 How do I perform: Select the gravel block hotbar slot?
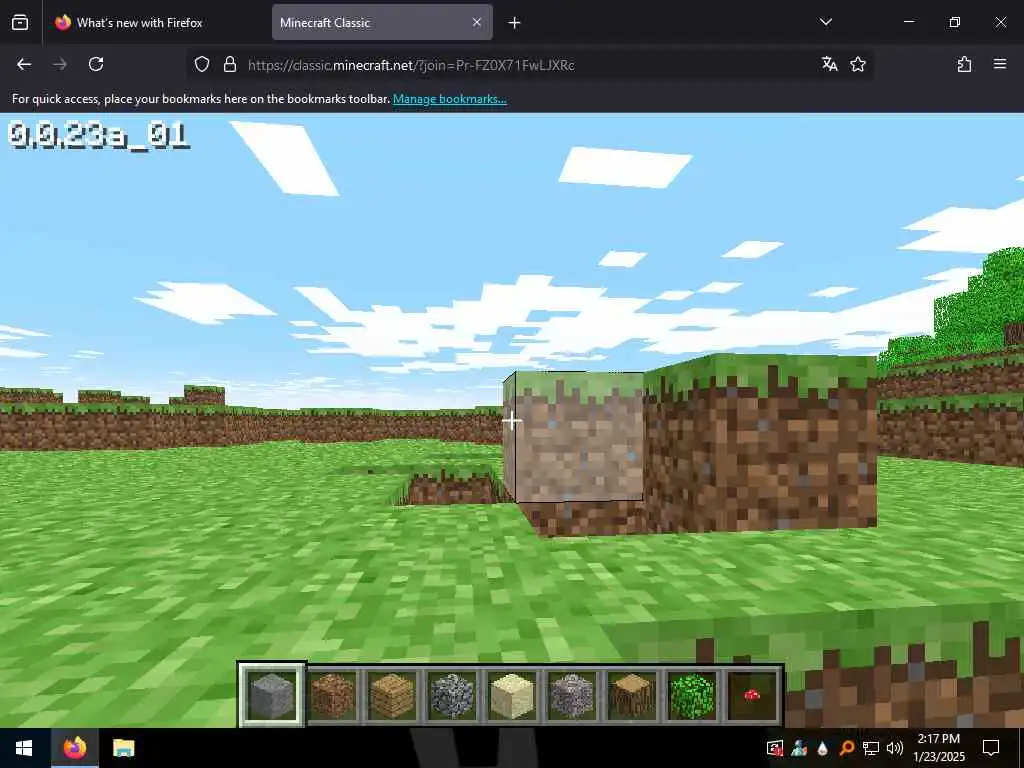(x=572, y=696)
